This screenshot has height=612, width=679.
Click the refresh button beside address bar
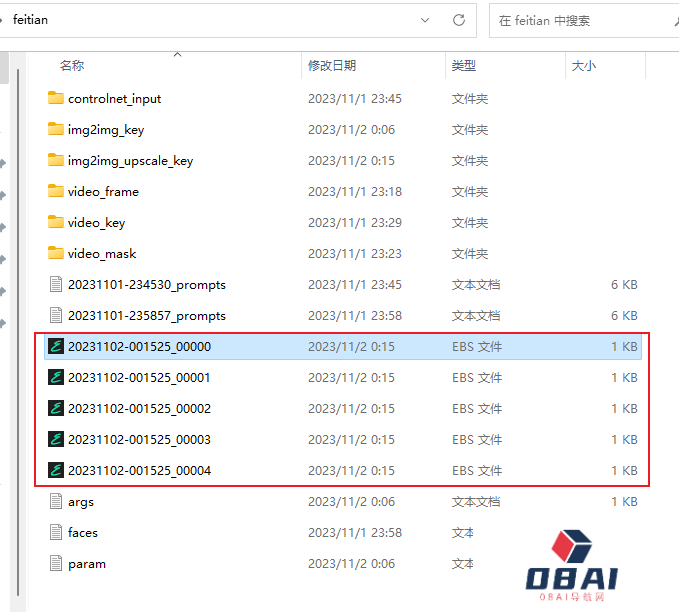coord(459,20)
